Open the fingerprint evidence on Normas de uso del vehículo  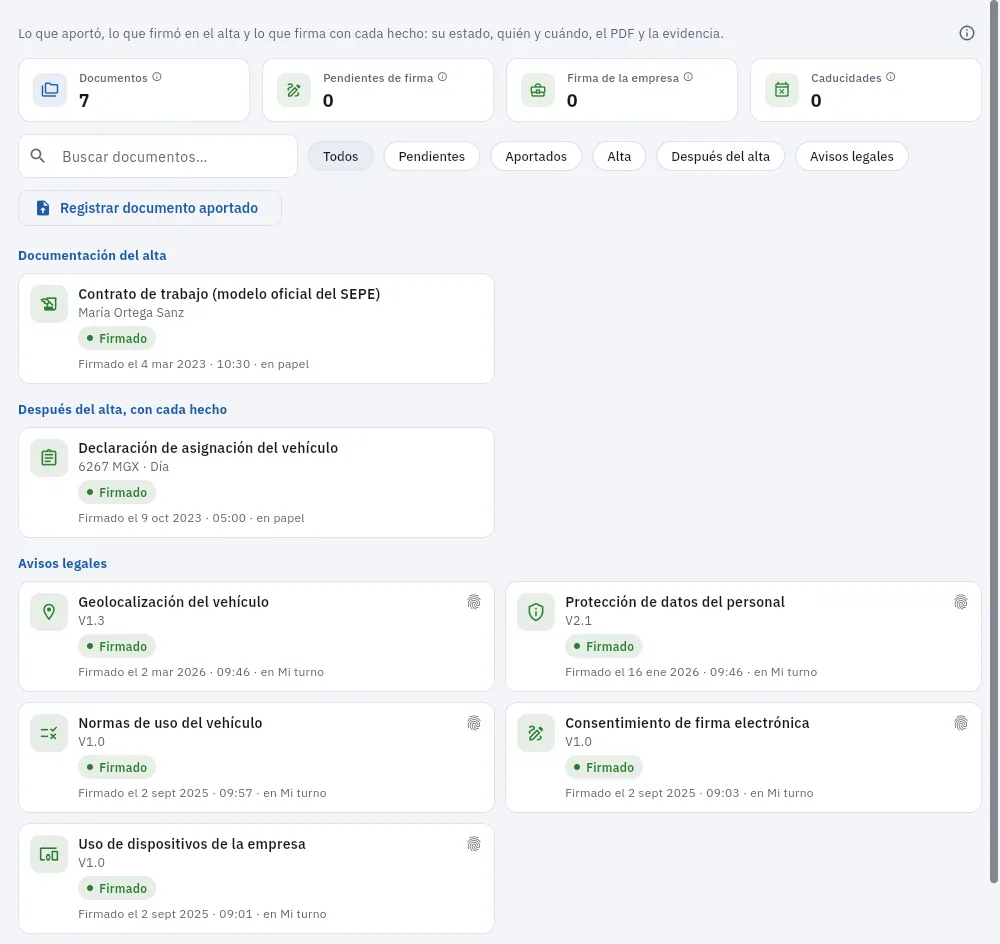point(474,723)
